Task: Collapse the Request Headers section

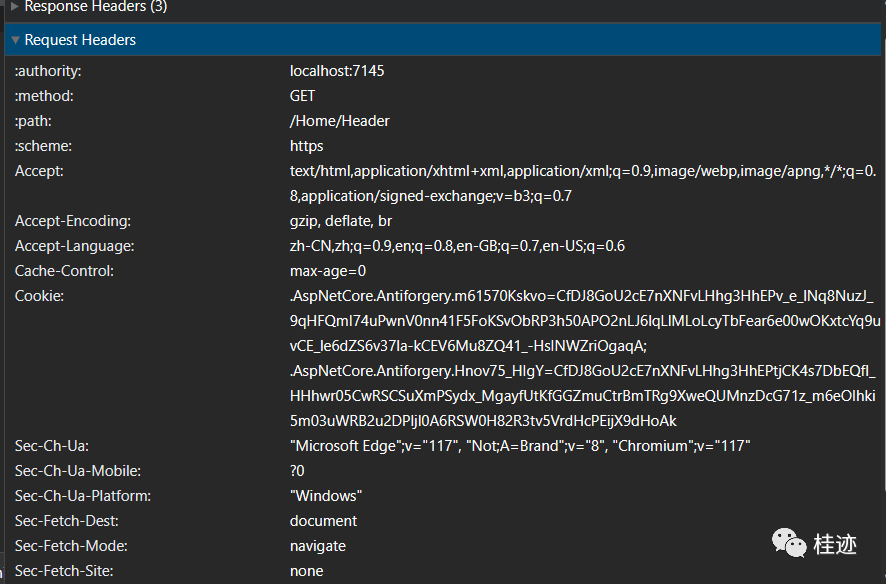Action: click(16, 40)
